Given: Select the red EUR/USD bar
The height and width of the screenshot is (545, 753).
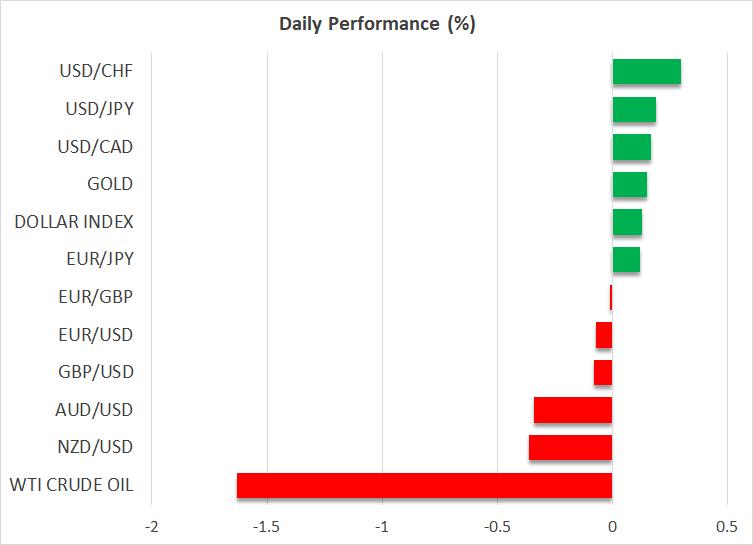Looking at the screenshot, I should tap(604, 335).
